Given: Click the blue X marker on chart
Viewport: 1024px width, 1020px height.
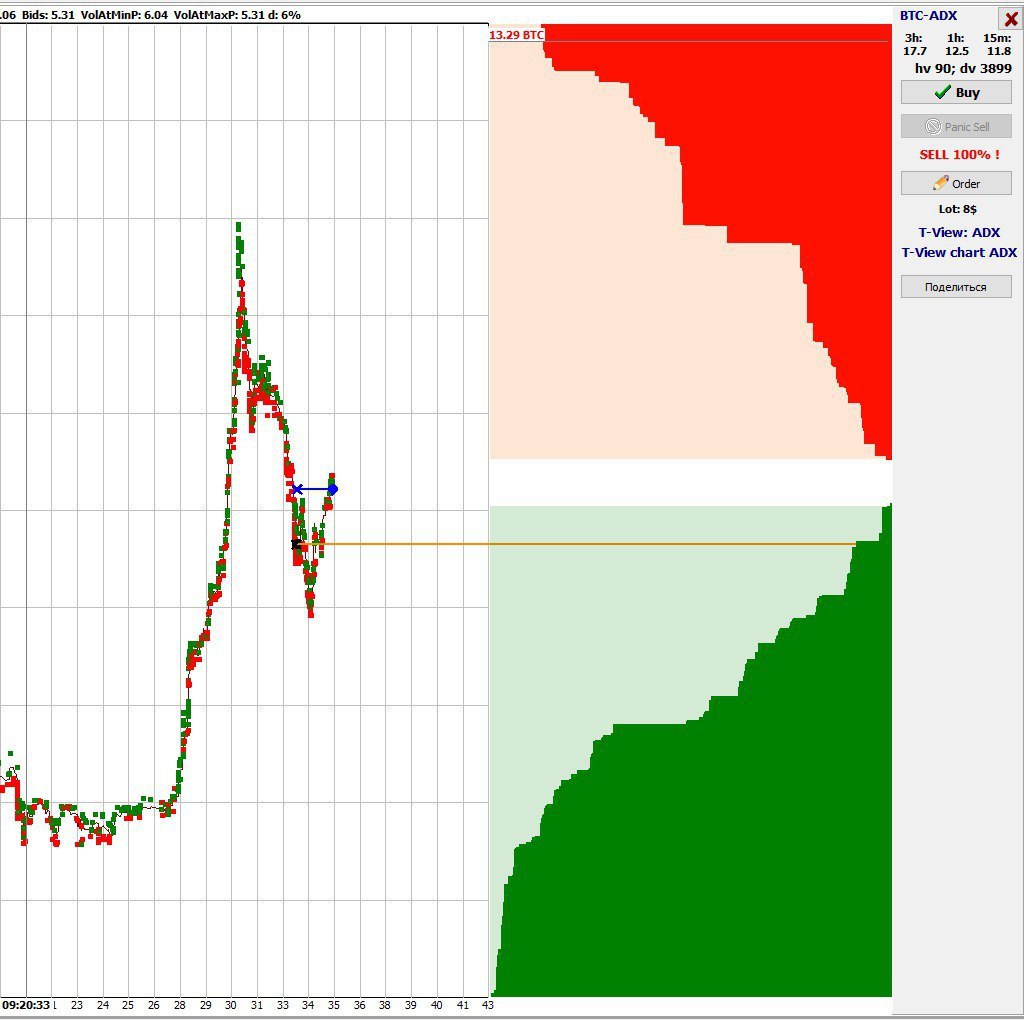Looking at the screenshot, I should coord(297,489).
